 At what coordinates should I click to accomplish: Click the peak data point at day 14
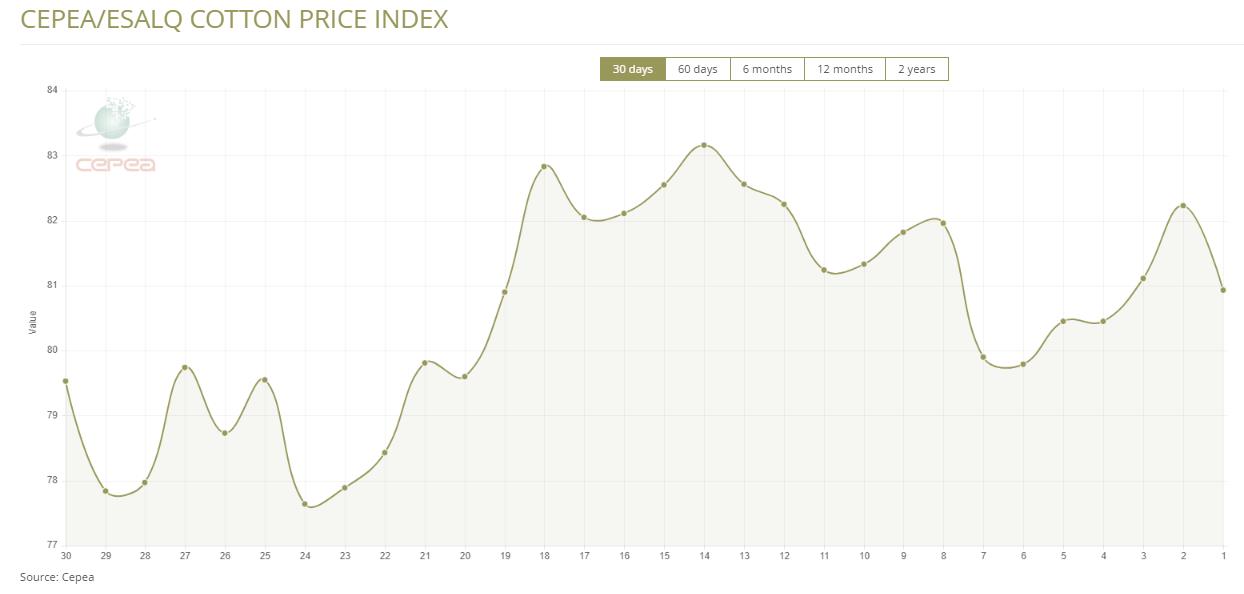tap(704, 145)
